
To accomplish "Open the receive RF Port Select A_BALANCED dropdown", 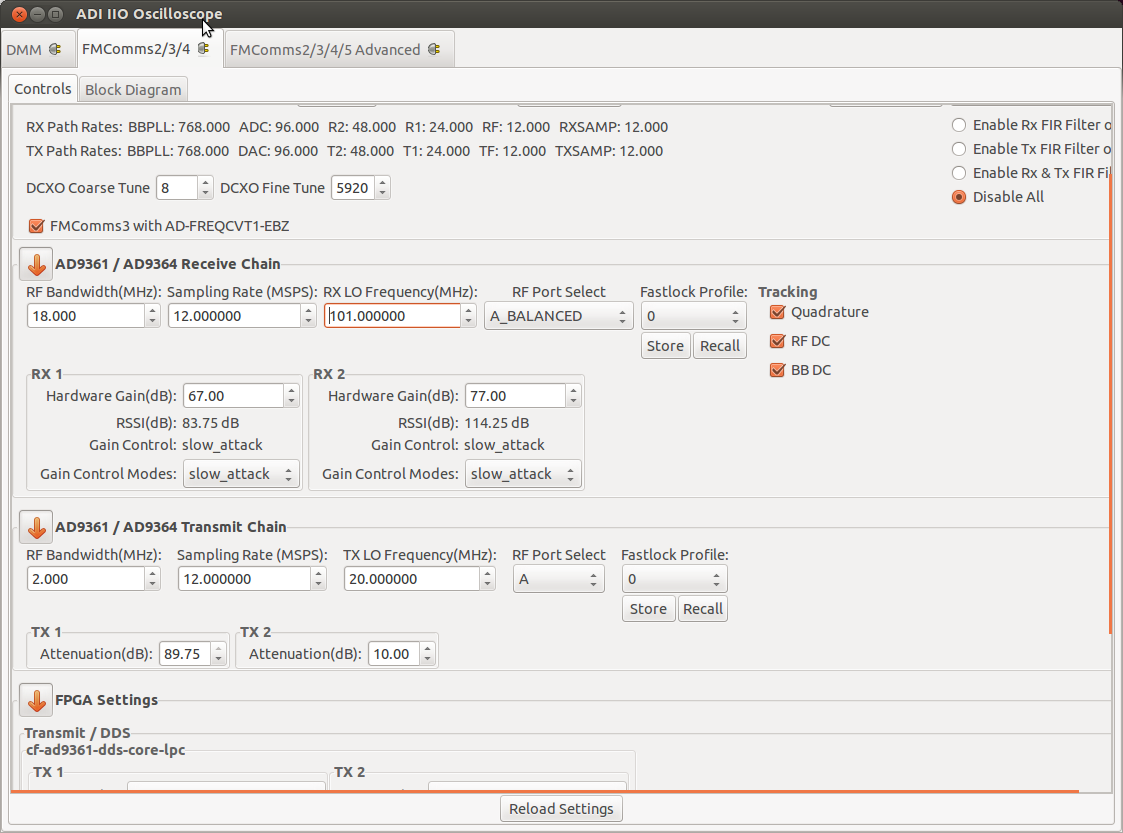I will click(559, 316).
